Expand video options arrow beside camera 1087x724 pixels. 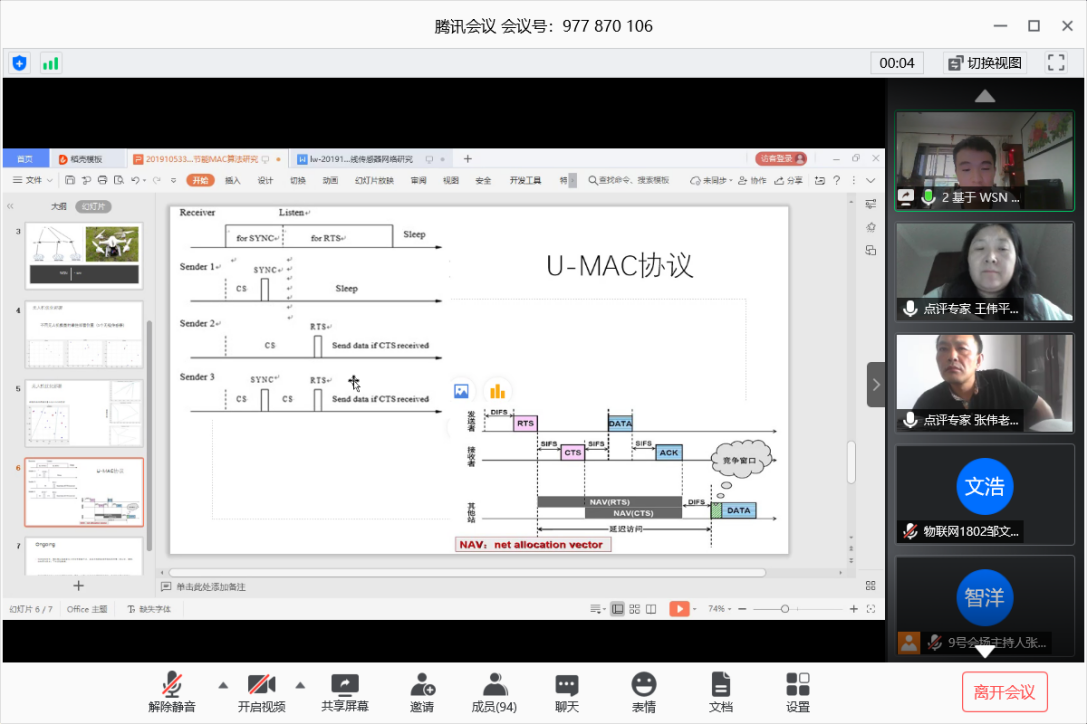pyautogui.click(x=300, y=685)
